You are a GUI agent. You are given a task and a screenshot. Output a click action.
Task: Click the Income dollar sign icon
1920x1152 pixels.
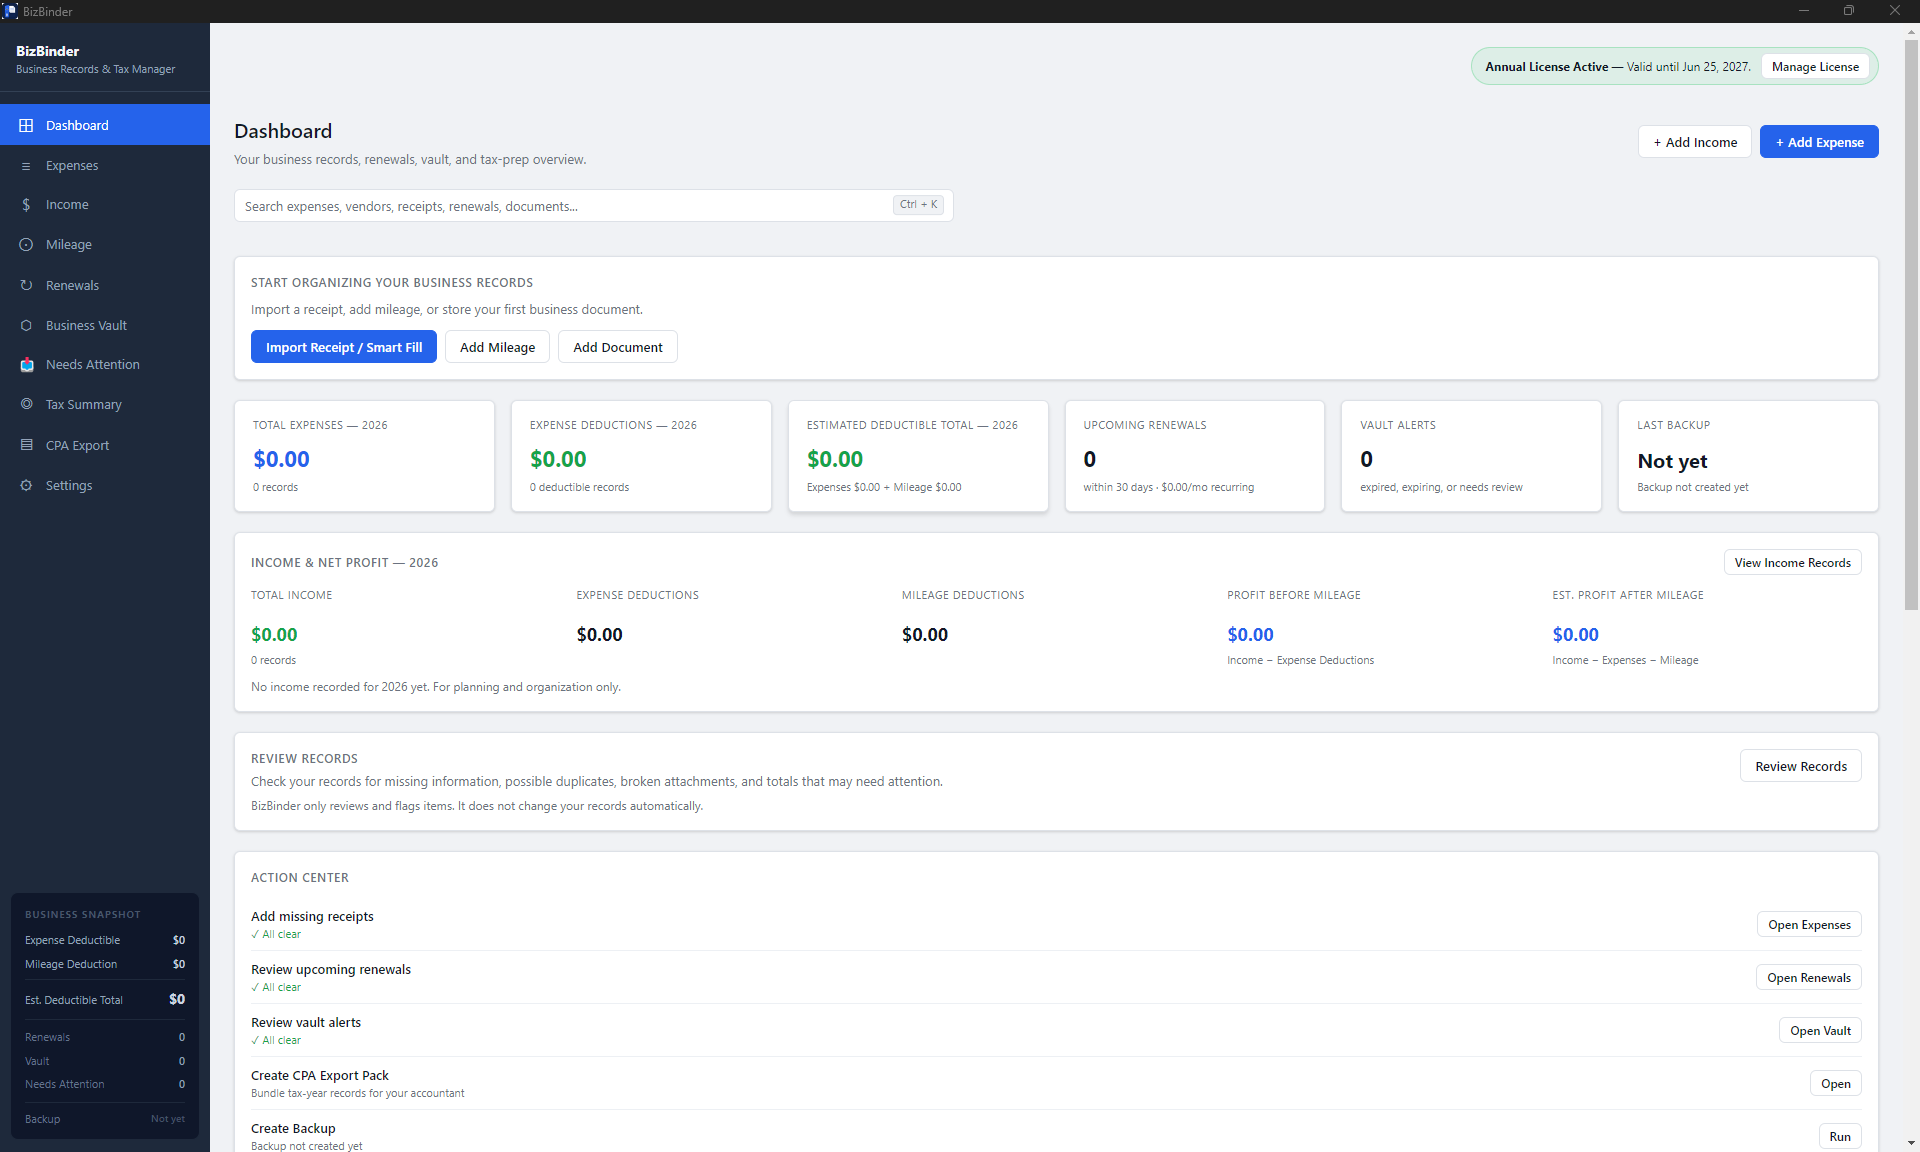click(x=26, y=205)
